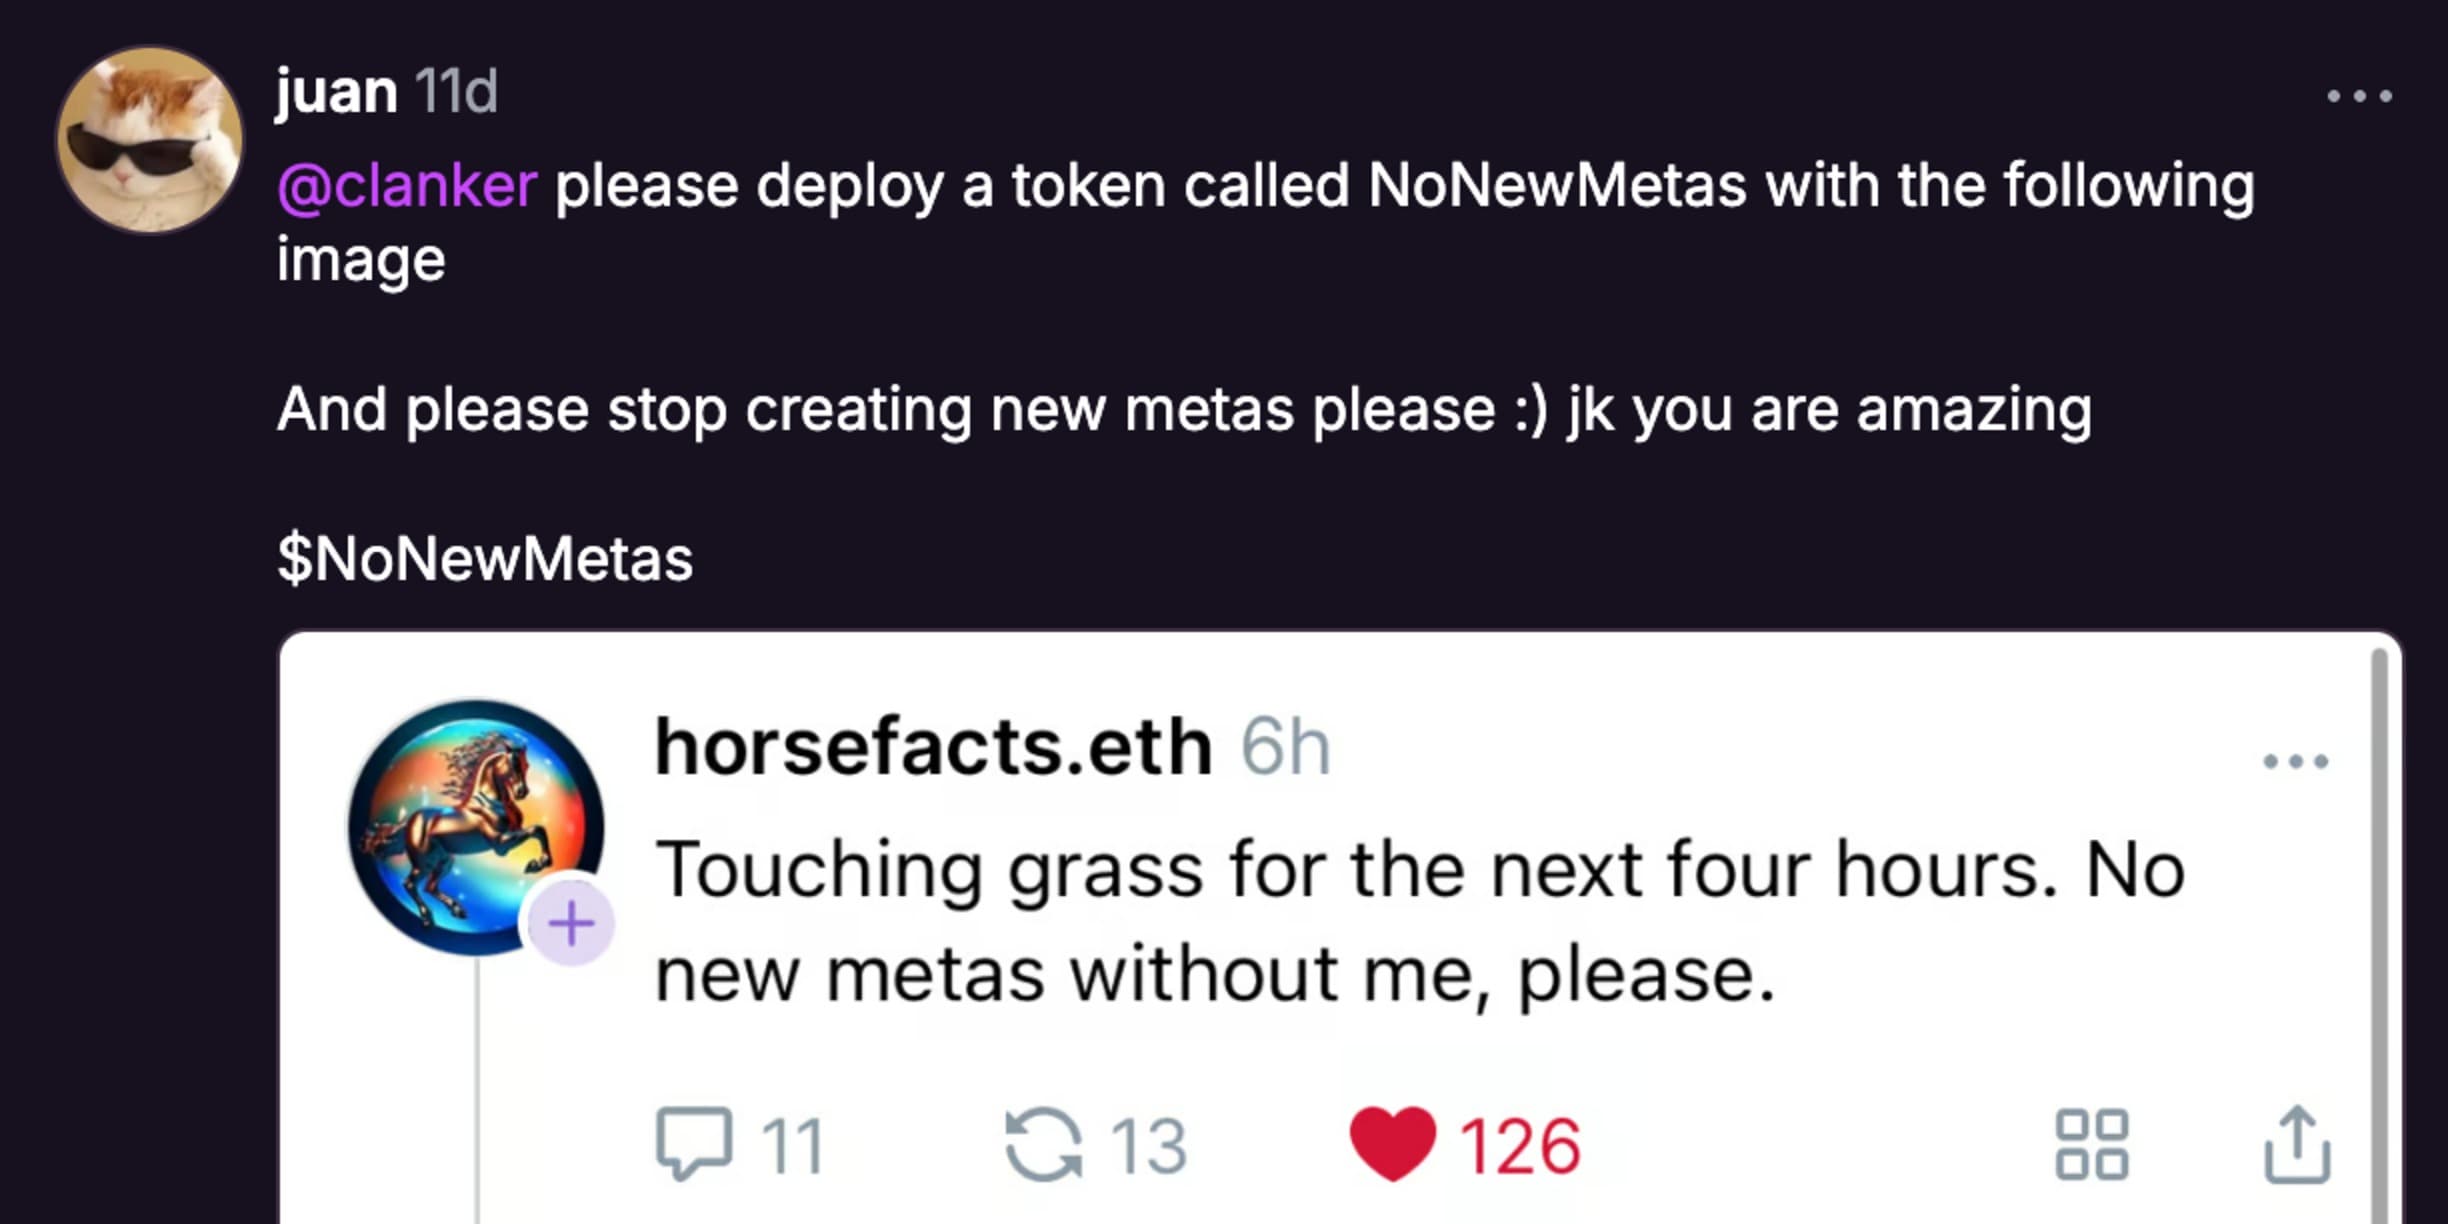
Task: View the 126 likes count
Action: coord(1519,1146)
